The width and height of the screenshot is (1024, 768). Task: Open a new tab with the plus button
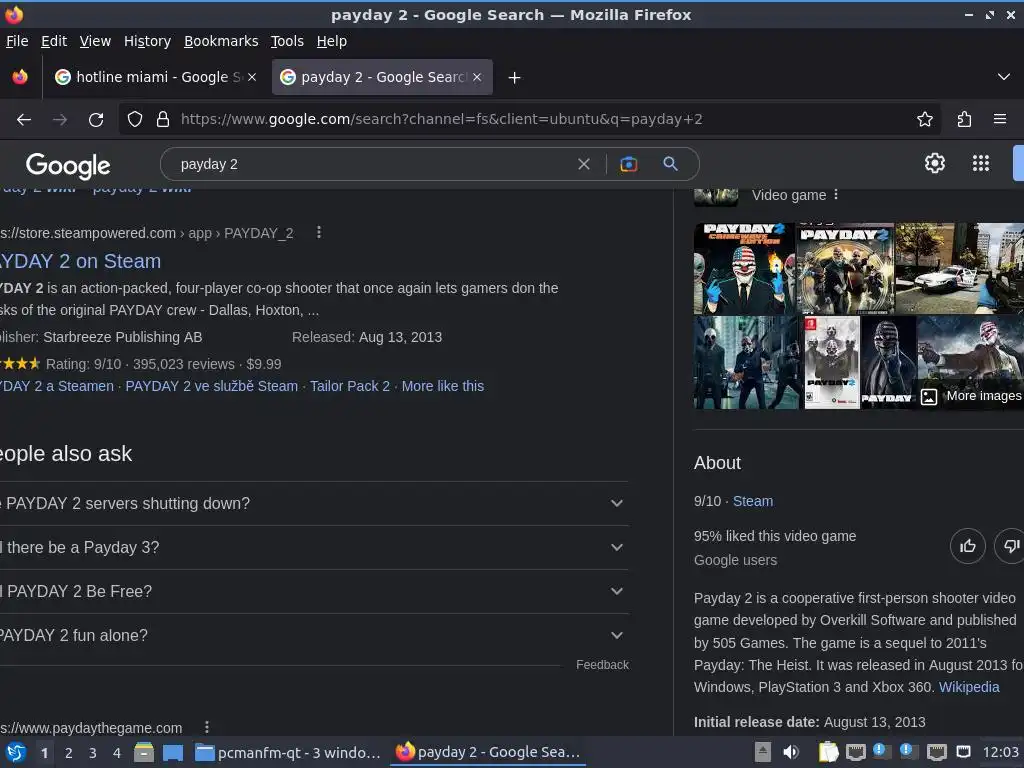pyautogui.click(x=515, y=78)
